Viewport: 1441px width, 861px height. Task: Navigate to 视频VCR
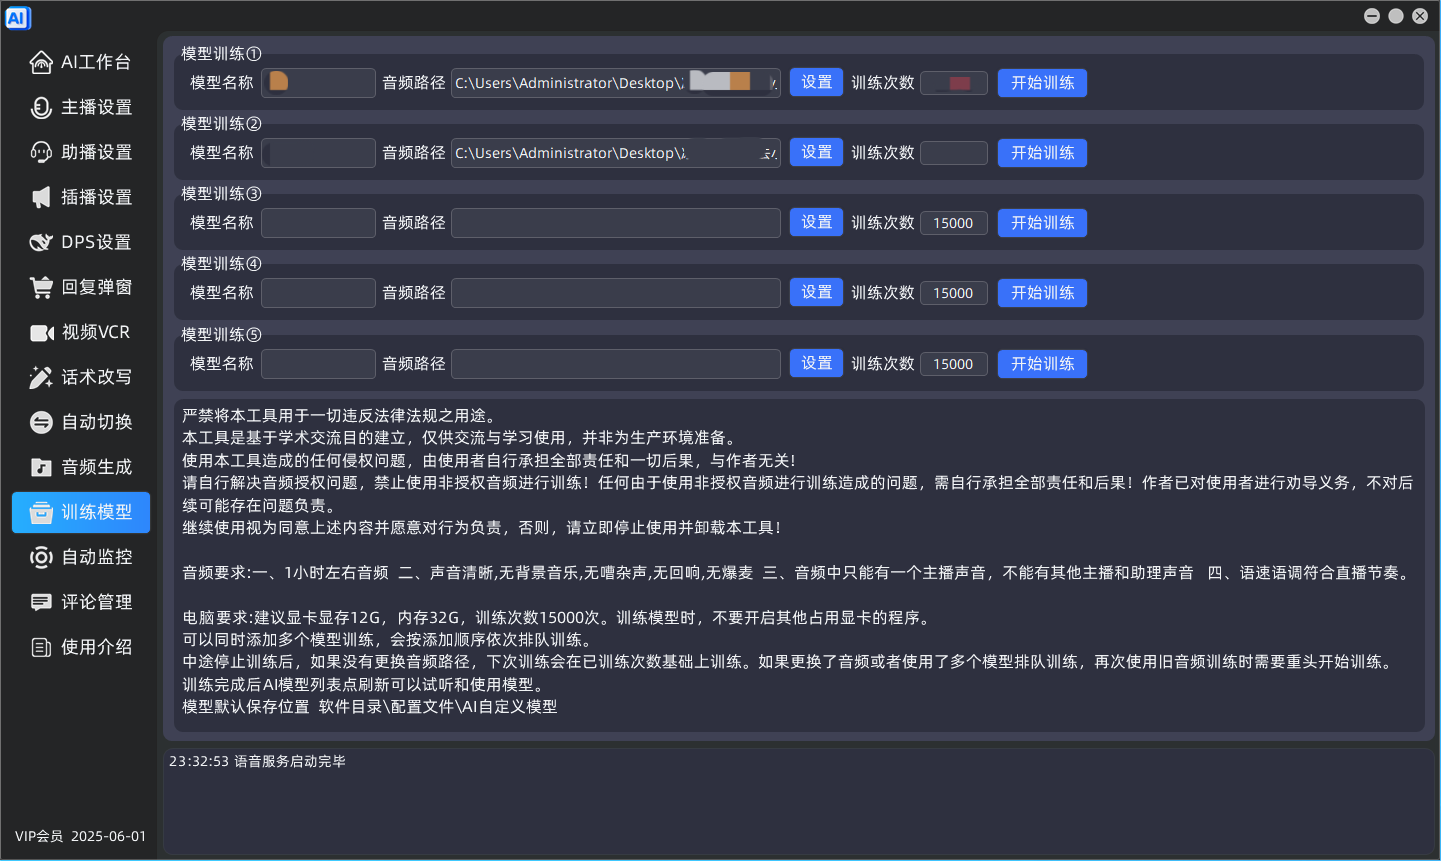tap(81, 332)
